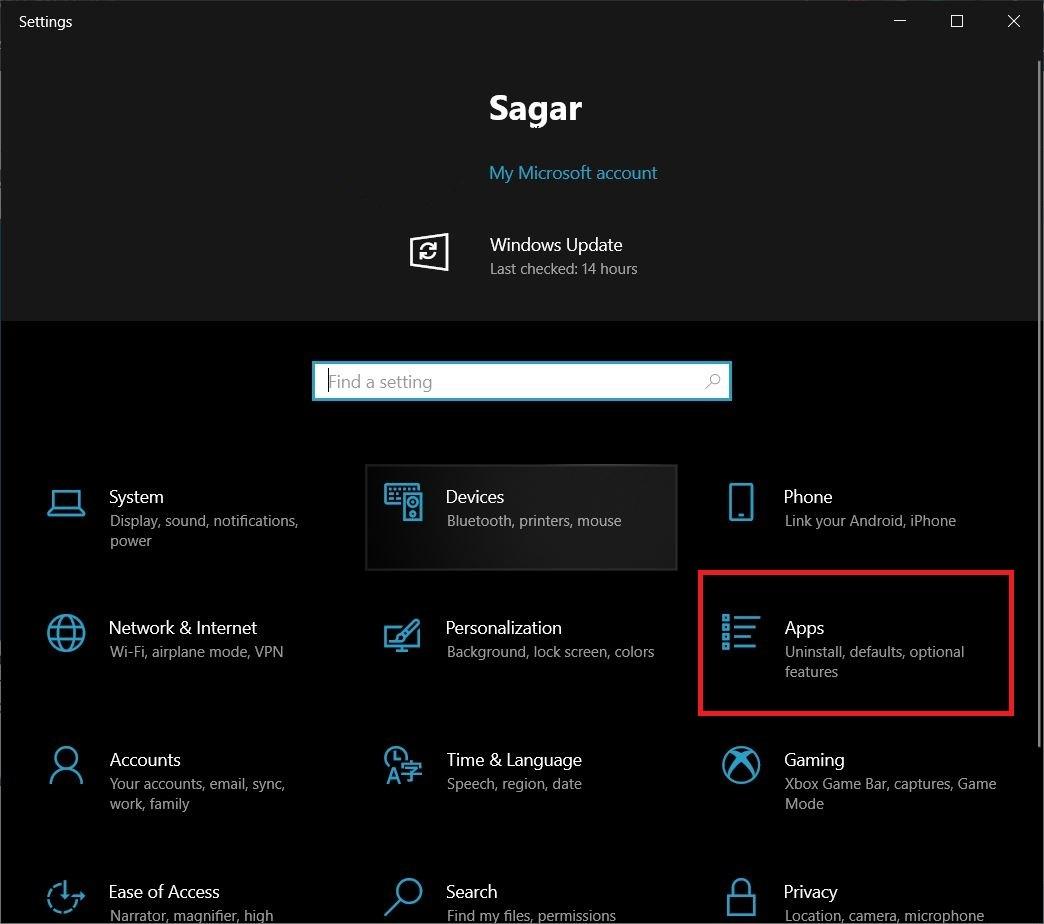1044x924 pixels.
Task: Click the Privacy padlock icon
Action: tap(741, 897)
